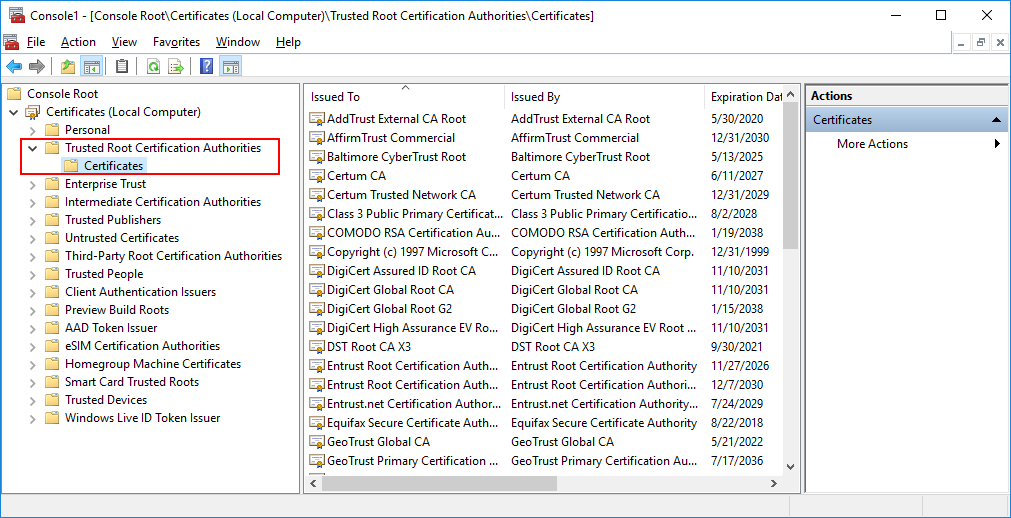Expand the Windows Live ID Token Issuer node
The height and width of the screenshot is (518, 1011).
coord(33,419)
